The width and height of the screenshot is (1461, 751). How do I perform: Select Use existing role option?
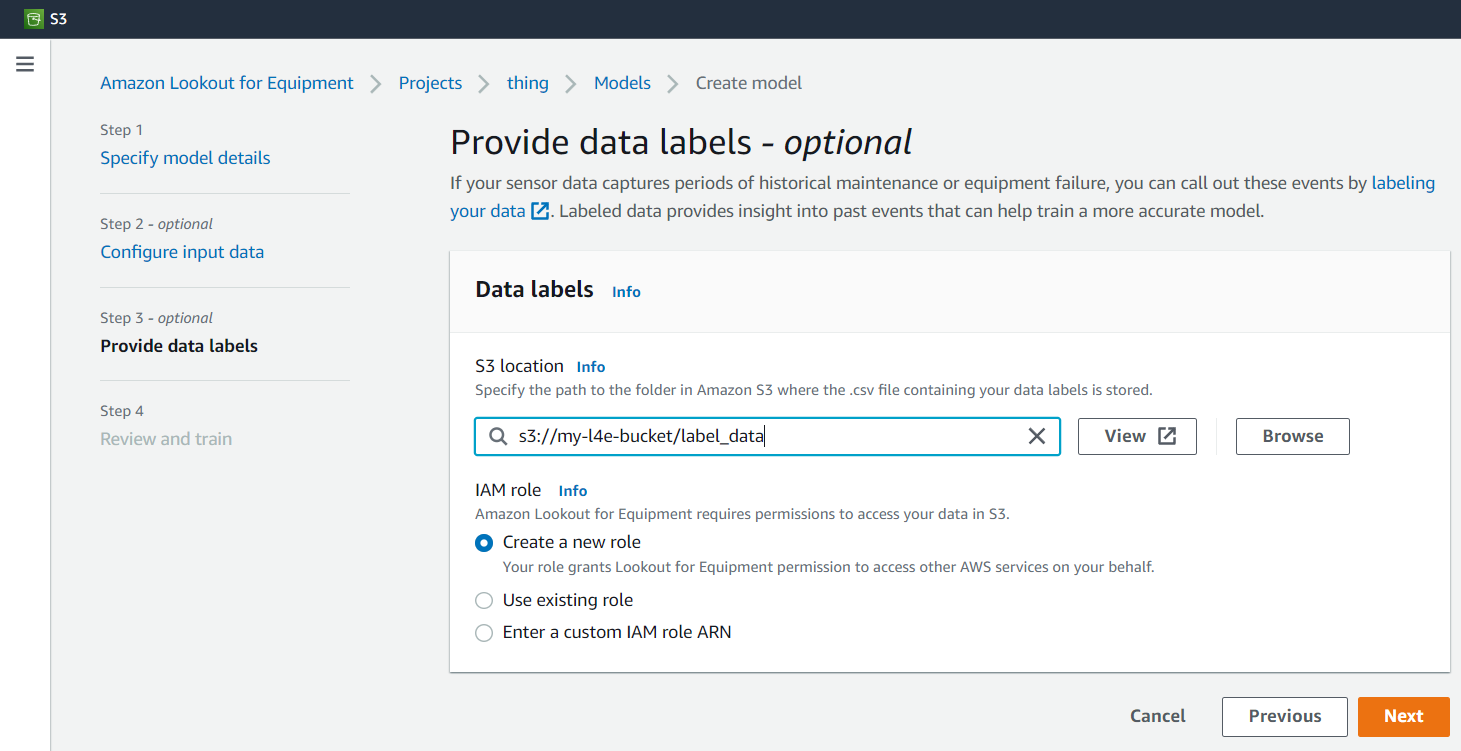point(484,601)
